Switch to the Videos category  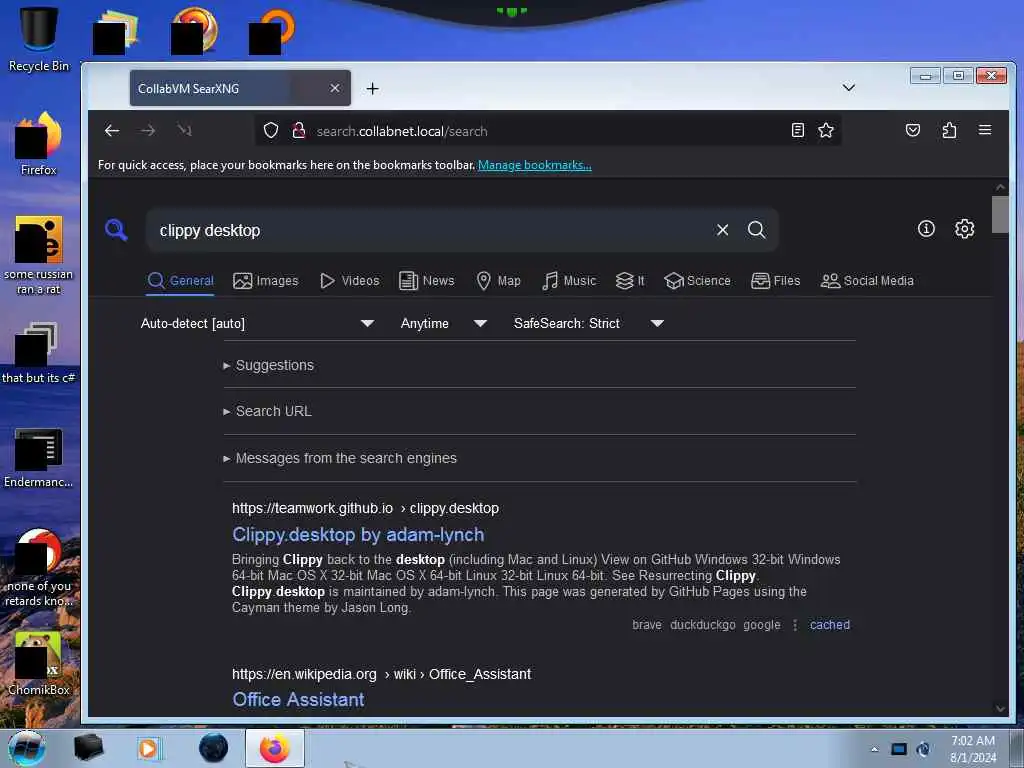click(x=349, y=281)
